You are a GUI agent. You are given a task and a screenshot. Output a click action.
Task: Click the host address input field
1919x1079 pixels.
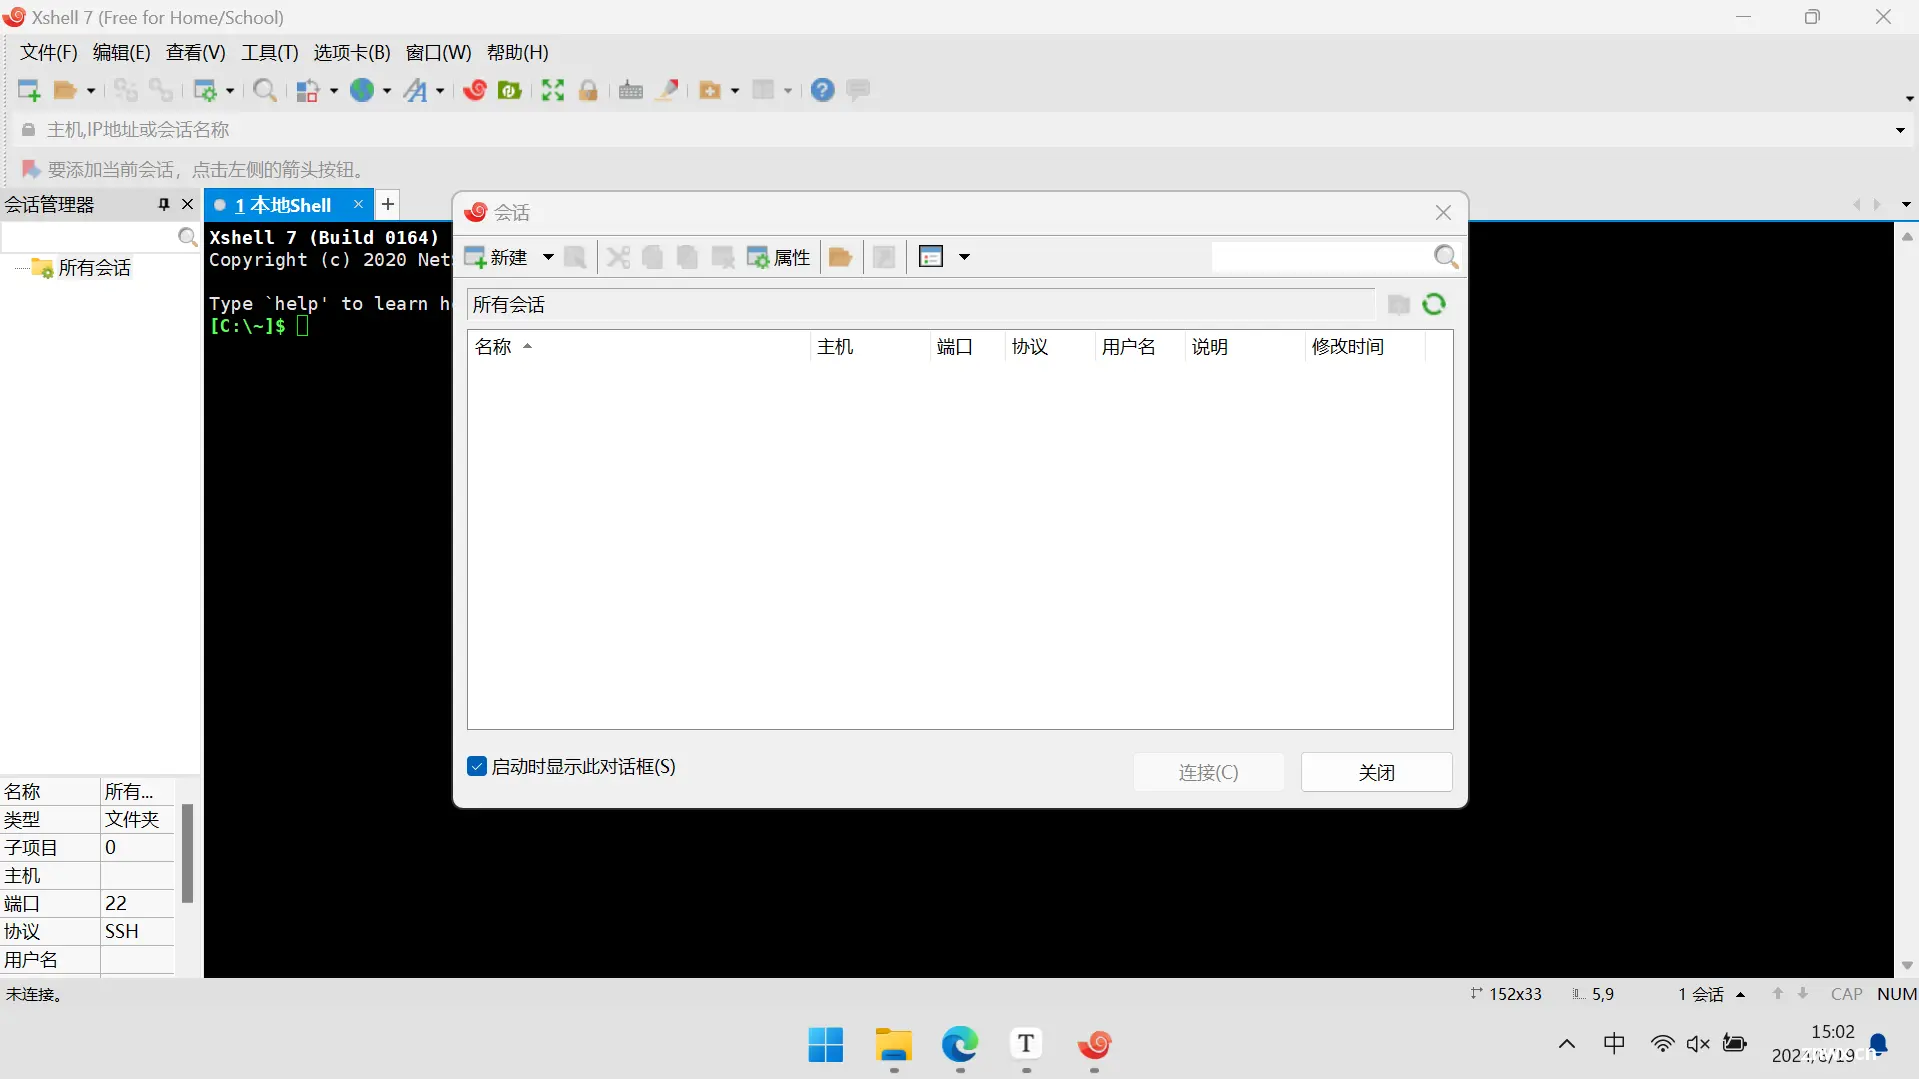point(960,130)
